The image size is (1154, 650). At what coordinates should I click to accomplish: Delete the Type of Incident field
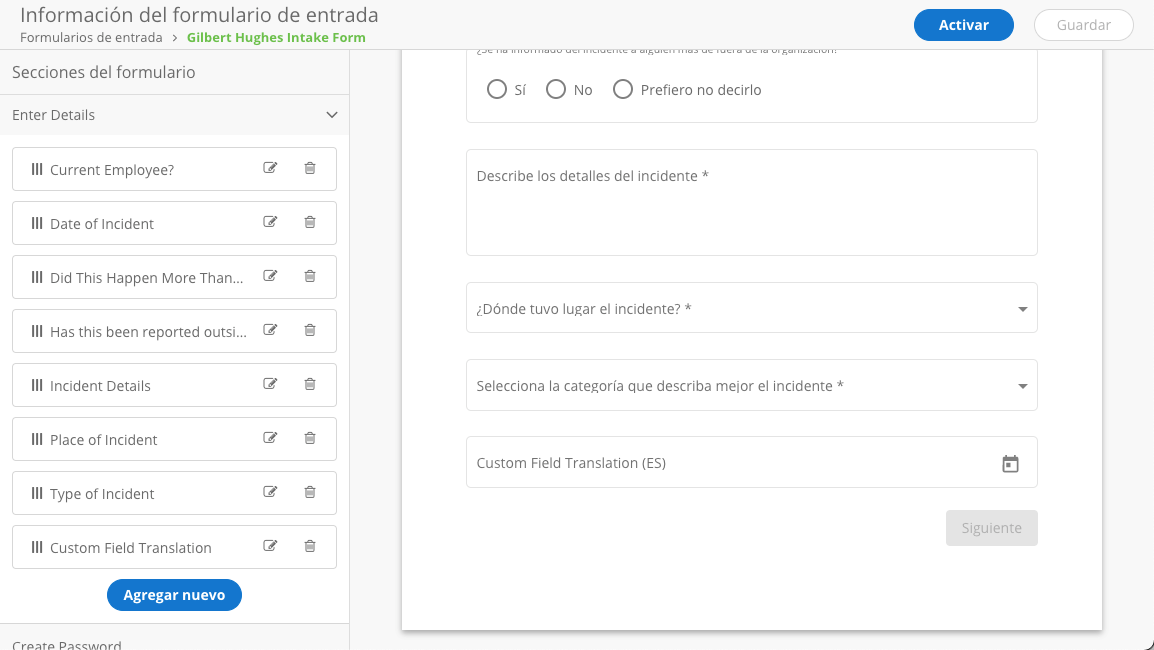point(310,492)
